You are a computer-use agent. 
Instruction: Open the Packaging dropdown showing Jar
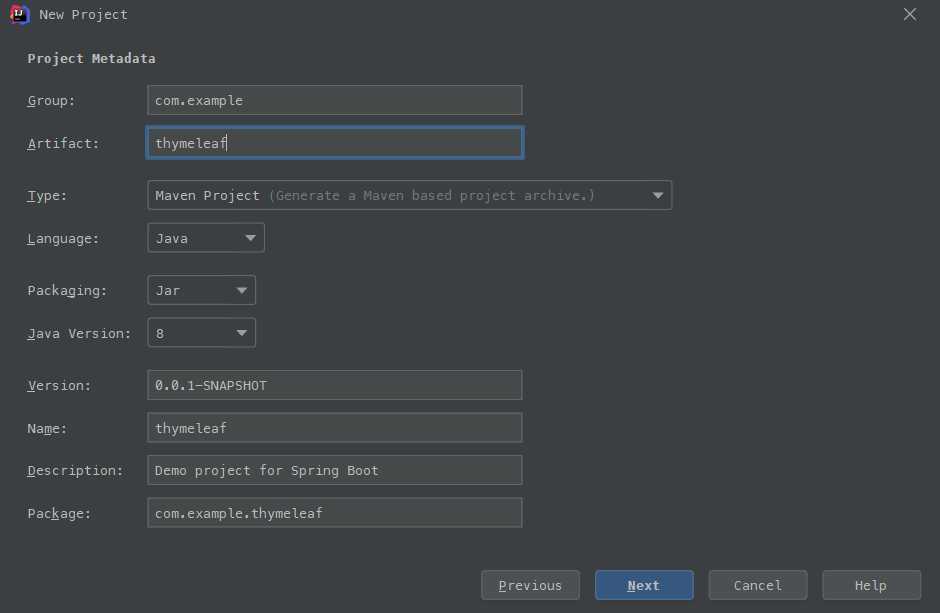coord(201,291)
